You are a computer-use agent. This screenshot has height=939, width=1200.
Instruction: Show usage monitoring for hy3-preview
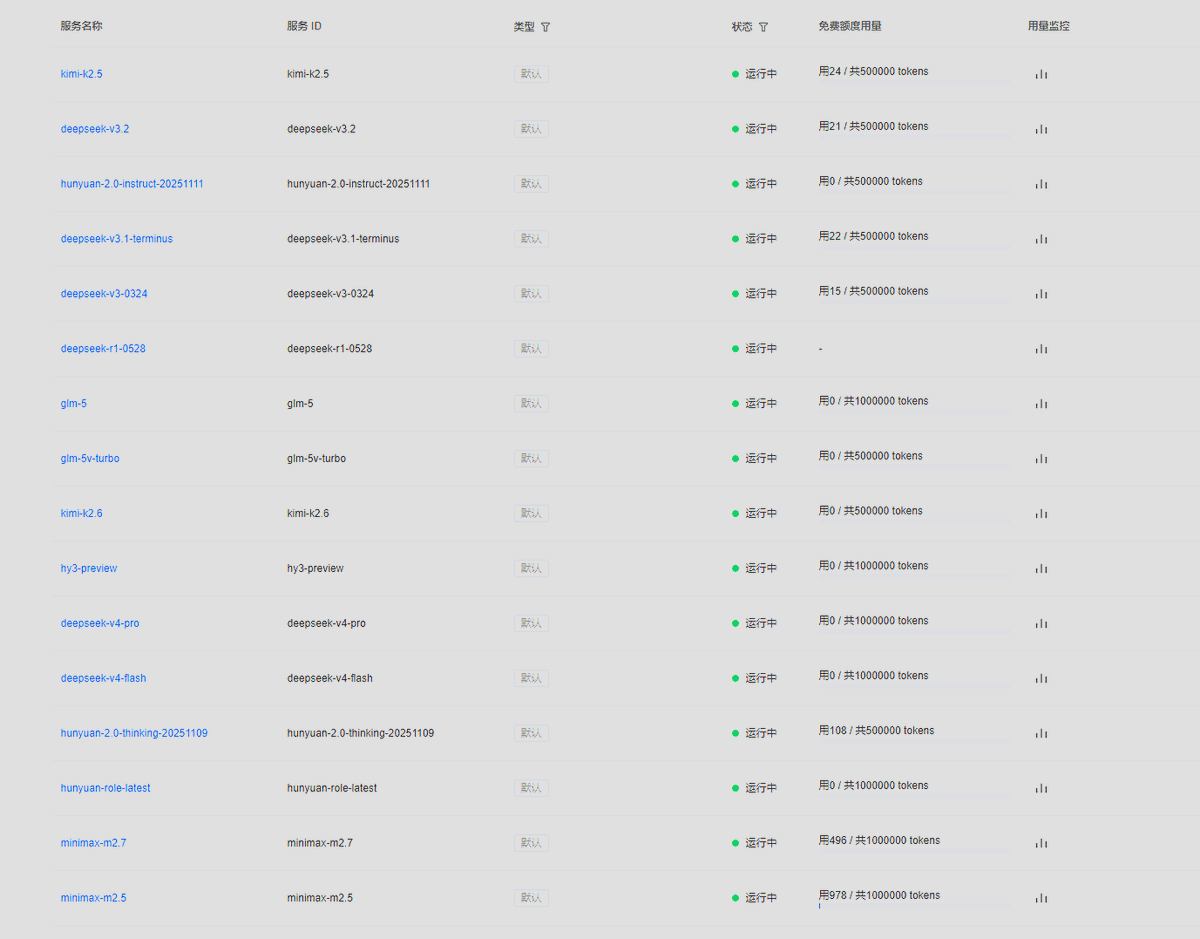(x=1041, y=569)
